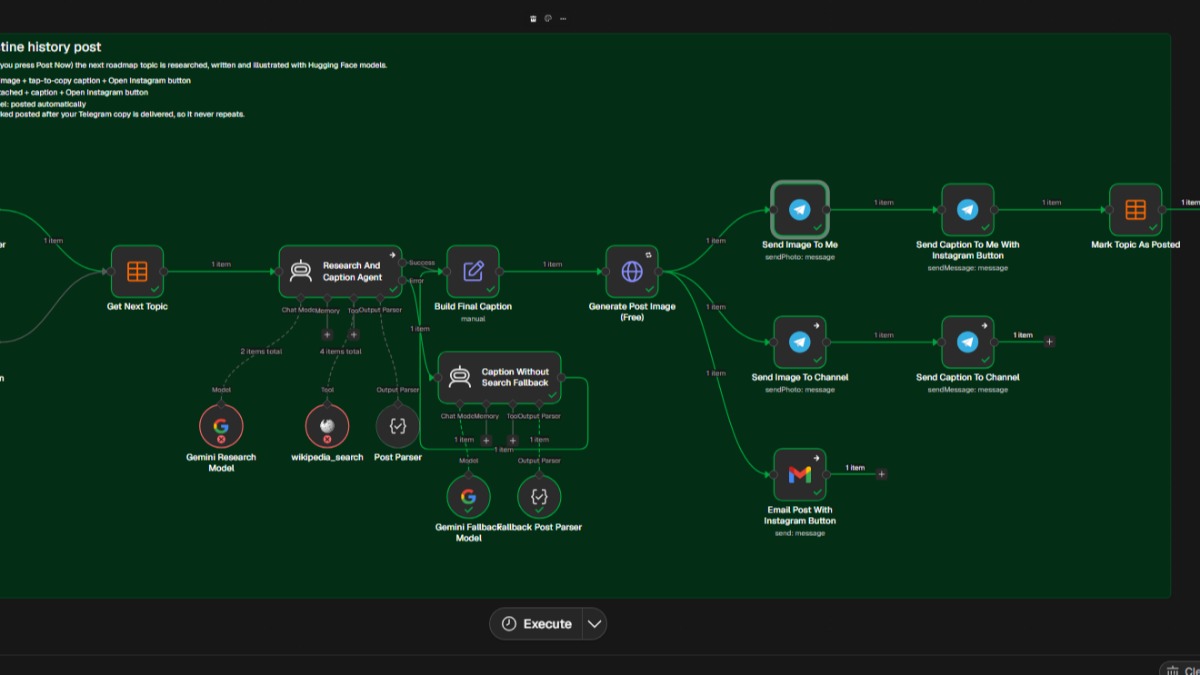Open the Send Caption To Channel node
Image resolution: width=1200 pixels, height=675 pixels.
(x=967, y=342)
